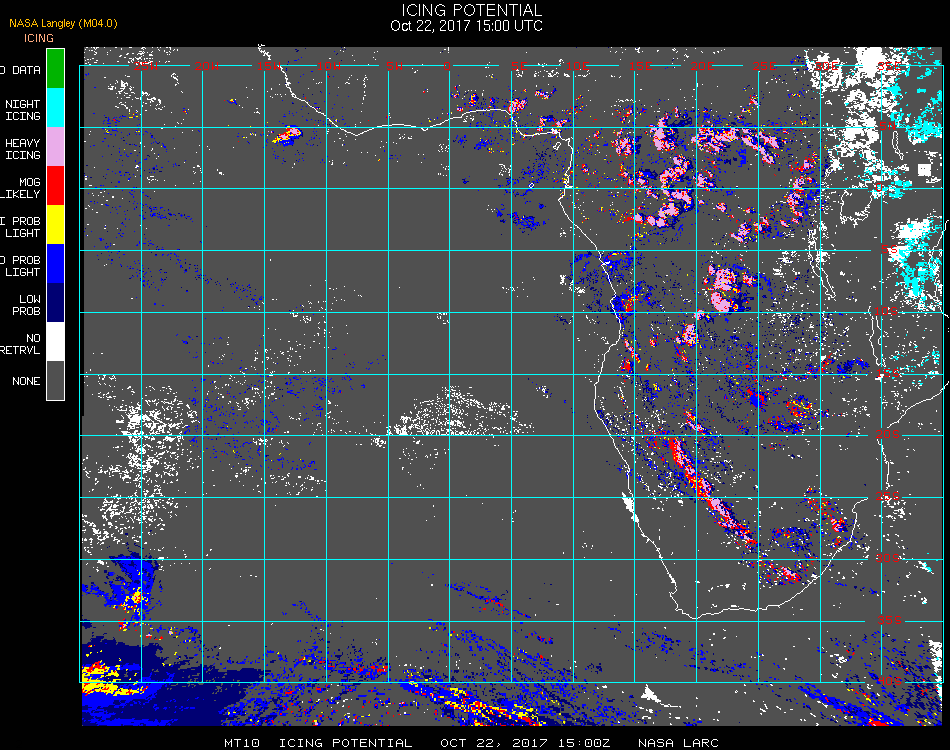Click the pink HEAVY ICING legend swatch
This screenshot has width=950, height=750.
coord(55,147)
